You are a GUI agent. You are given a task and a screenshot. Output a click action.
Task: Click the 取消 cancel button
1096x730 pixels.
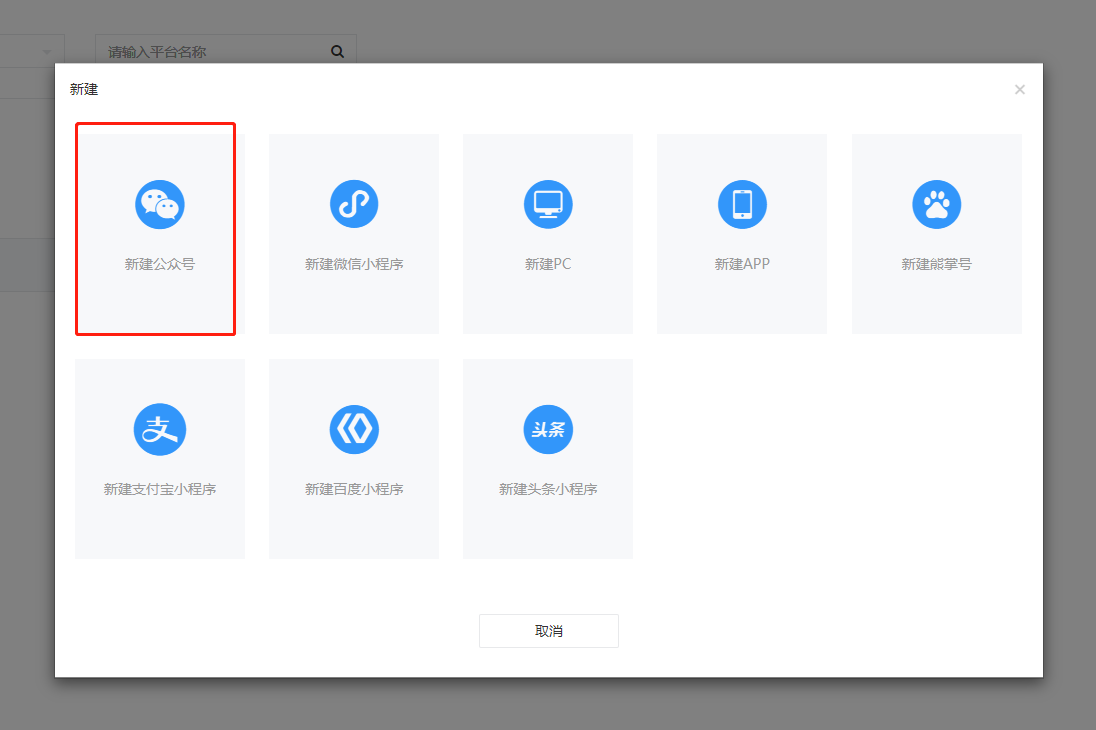549,631
